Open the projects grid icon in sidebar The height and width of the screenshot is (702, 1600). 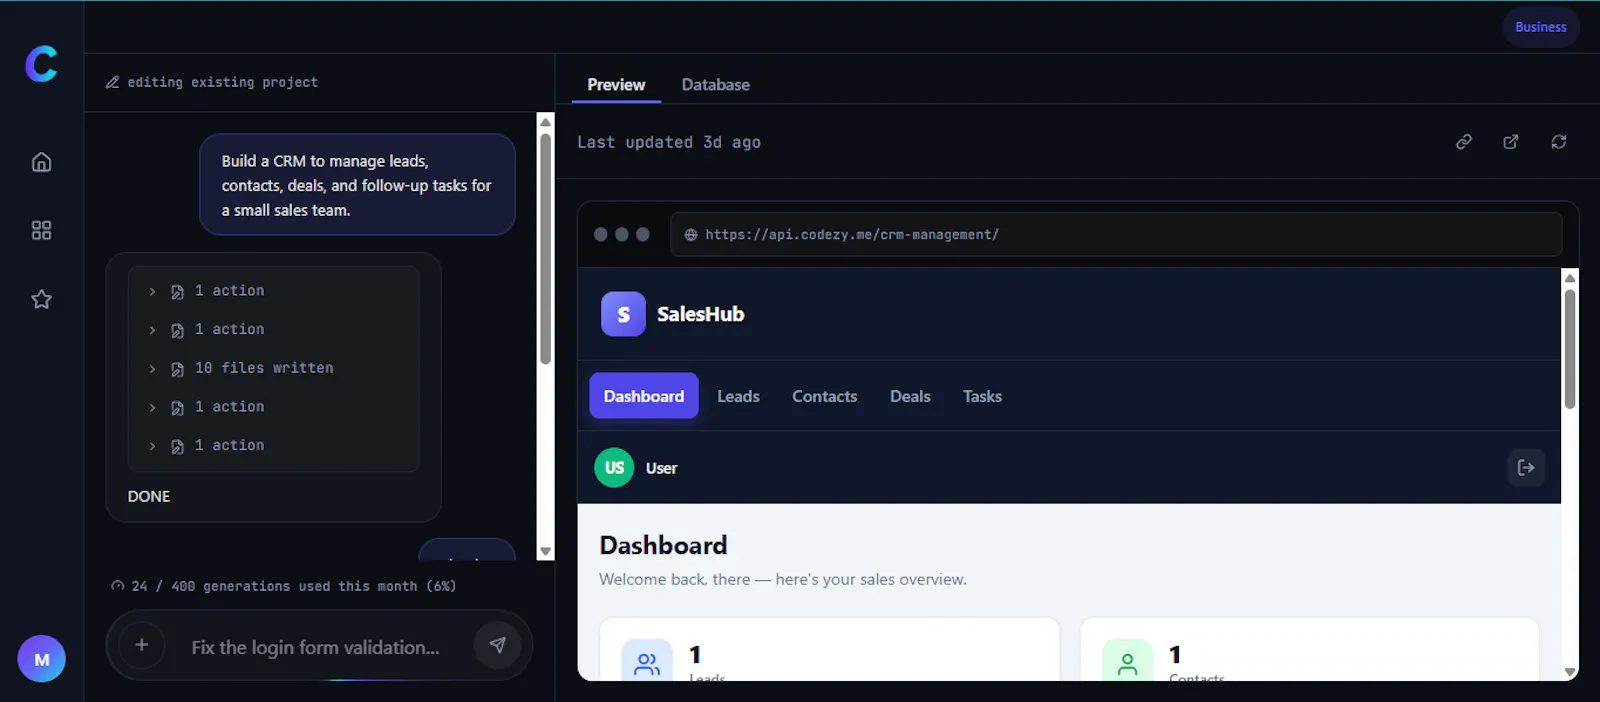41,230
